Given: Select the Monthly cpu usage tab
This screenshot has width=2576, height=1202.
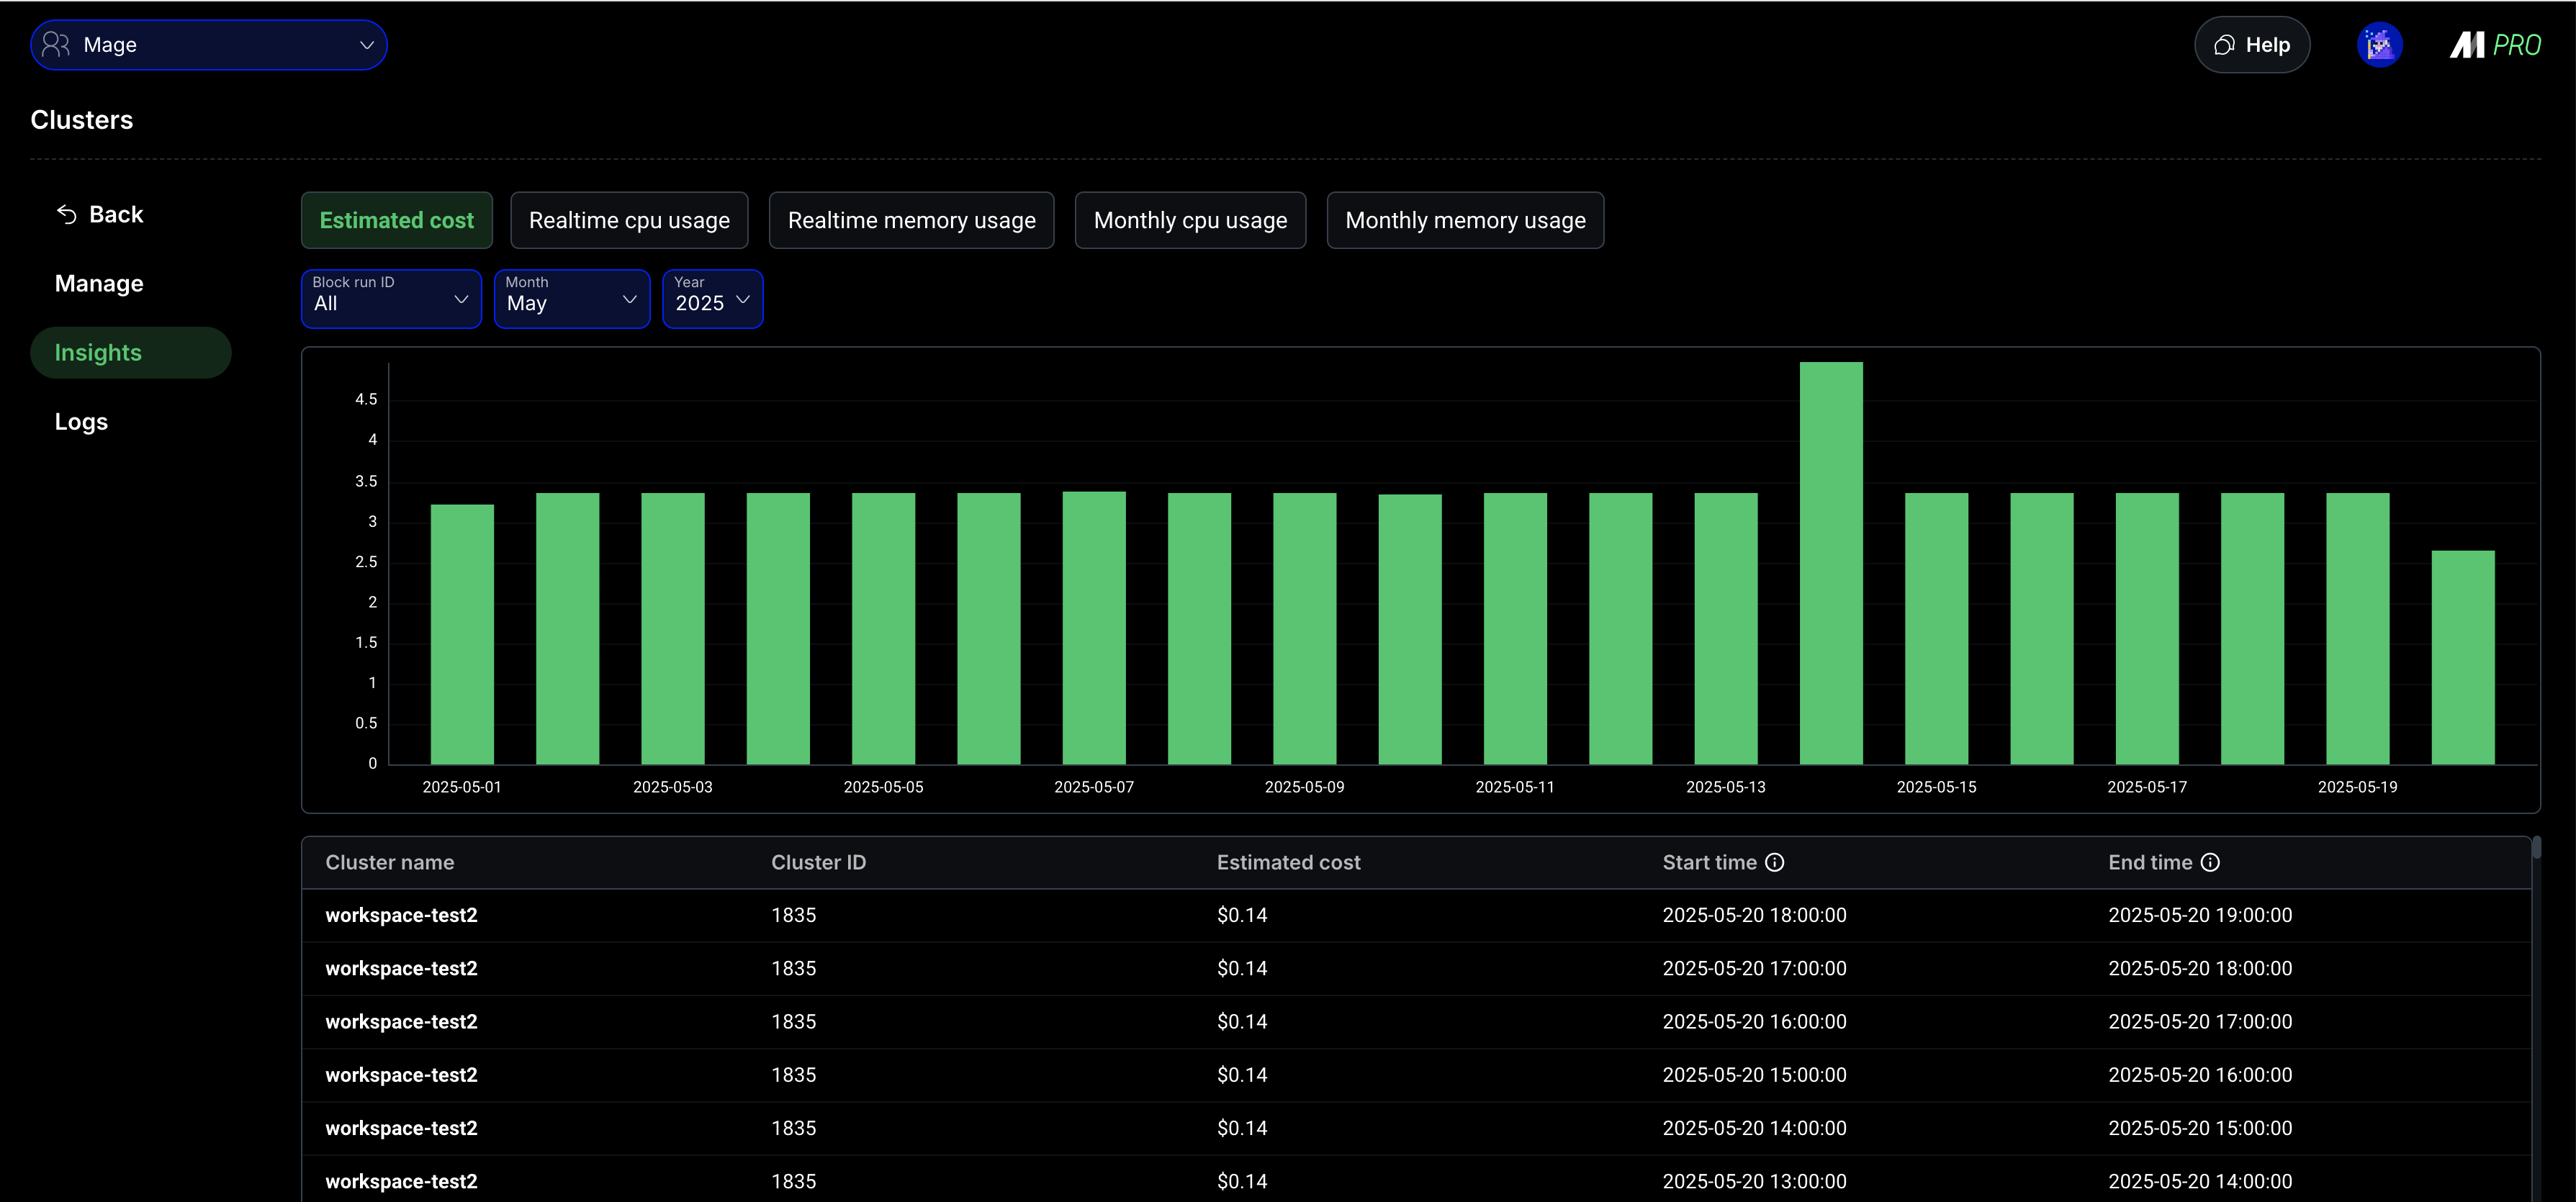Looking at the screenshot, I should coord(1190,220).
